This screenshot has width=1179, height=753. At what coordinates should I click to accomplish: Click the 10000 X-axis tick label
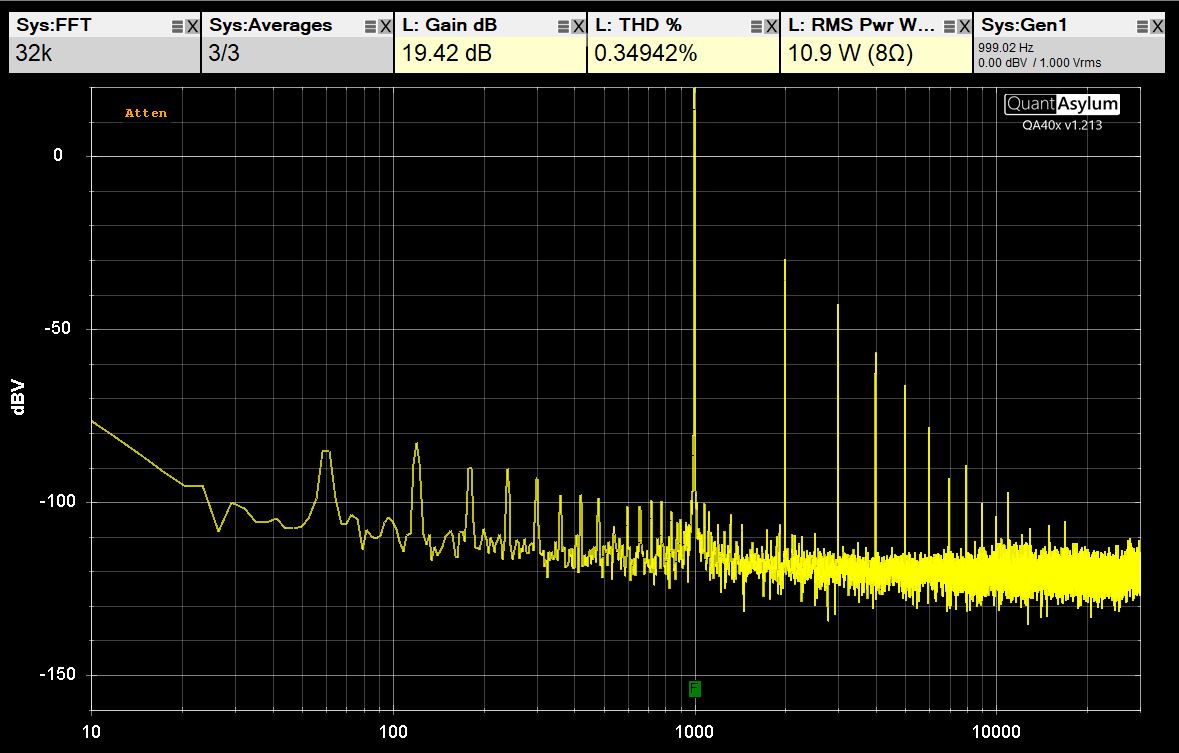click(x=996, y=731)
